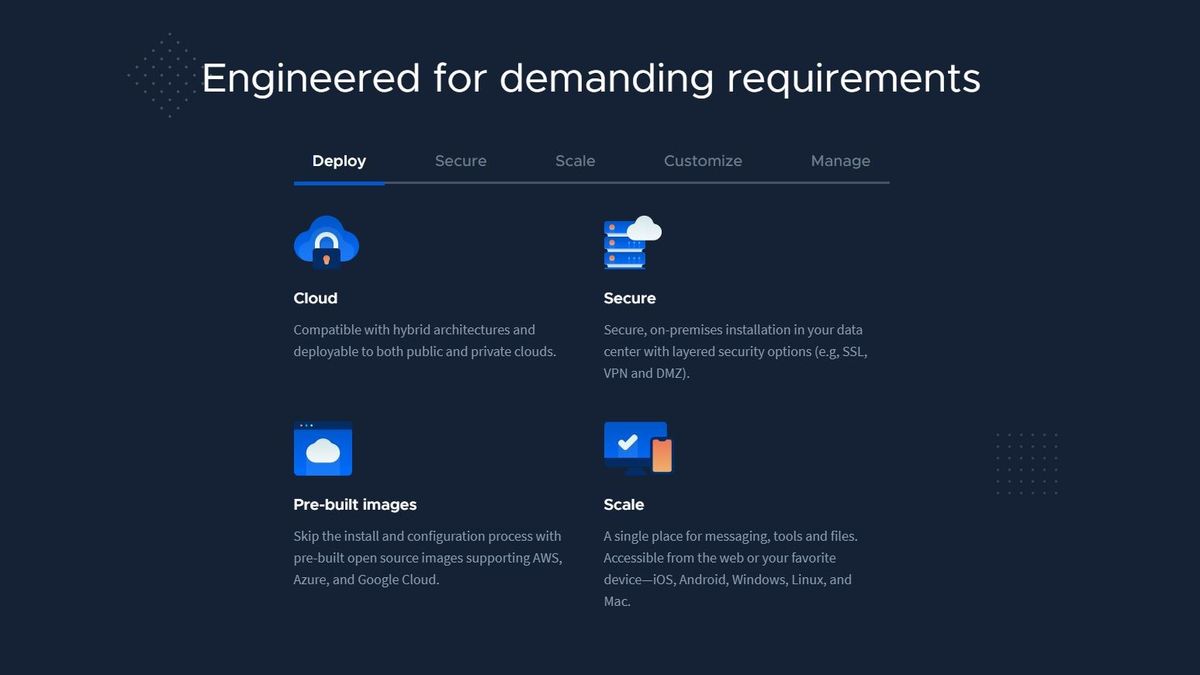Select the Deploy tab
The image size is (1200, 675).
[339, 161]
